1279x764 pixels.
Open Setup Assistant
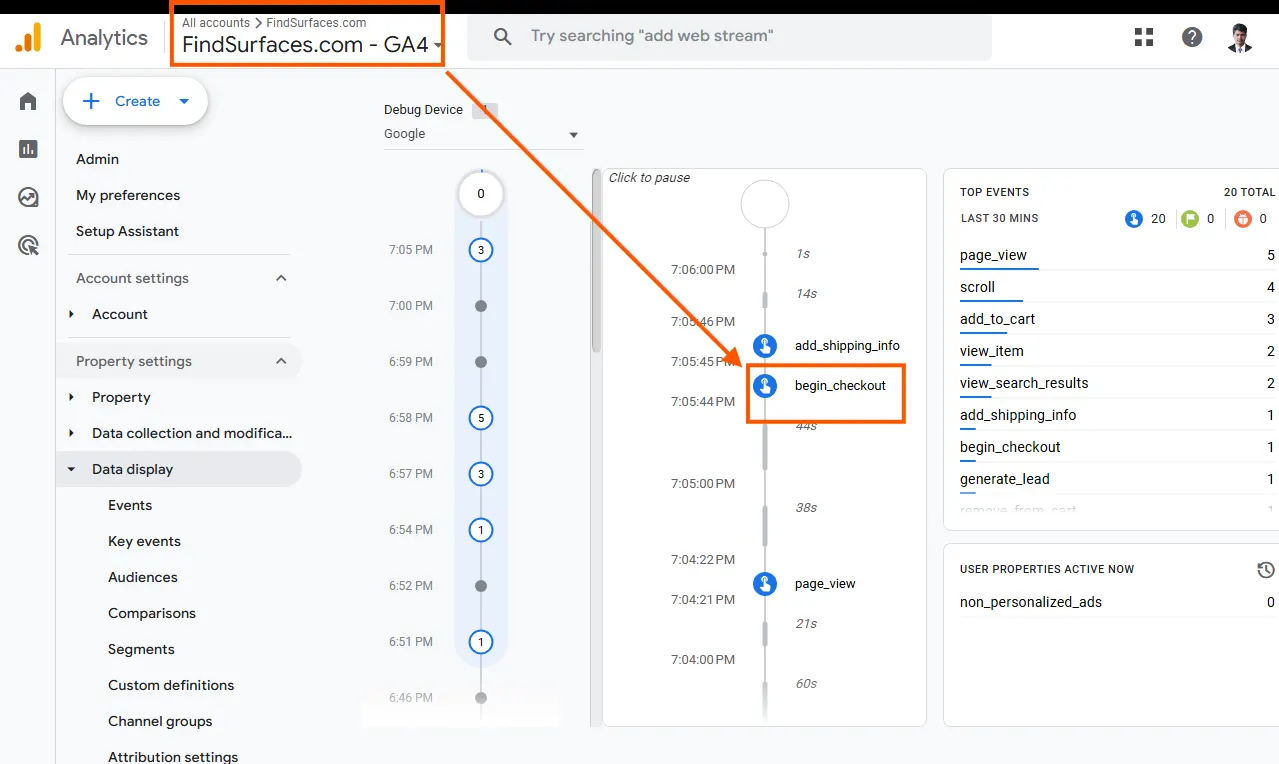click(x=127, y=231)
